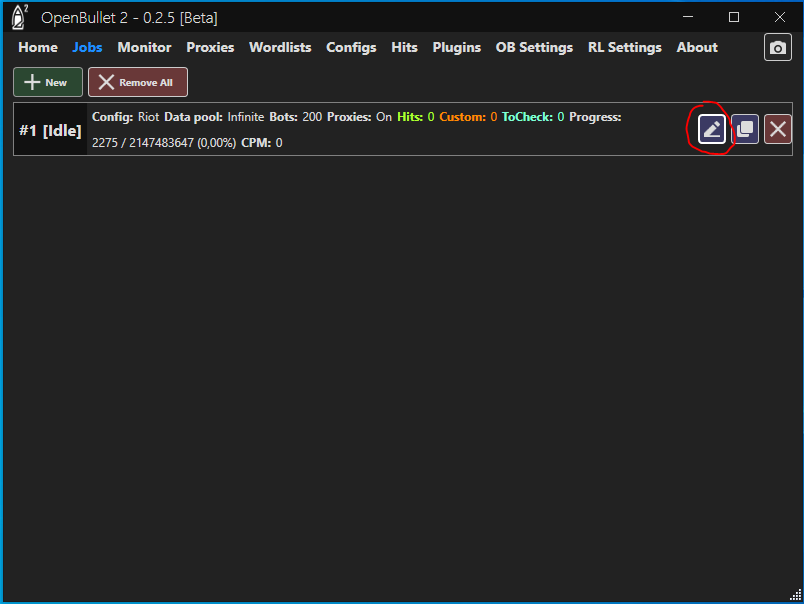
Task: Click the Proxies: On status
Action: pyautogui.click(x=359, y=117)
